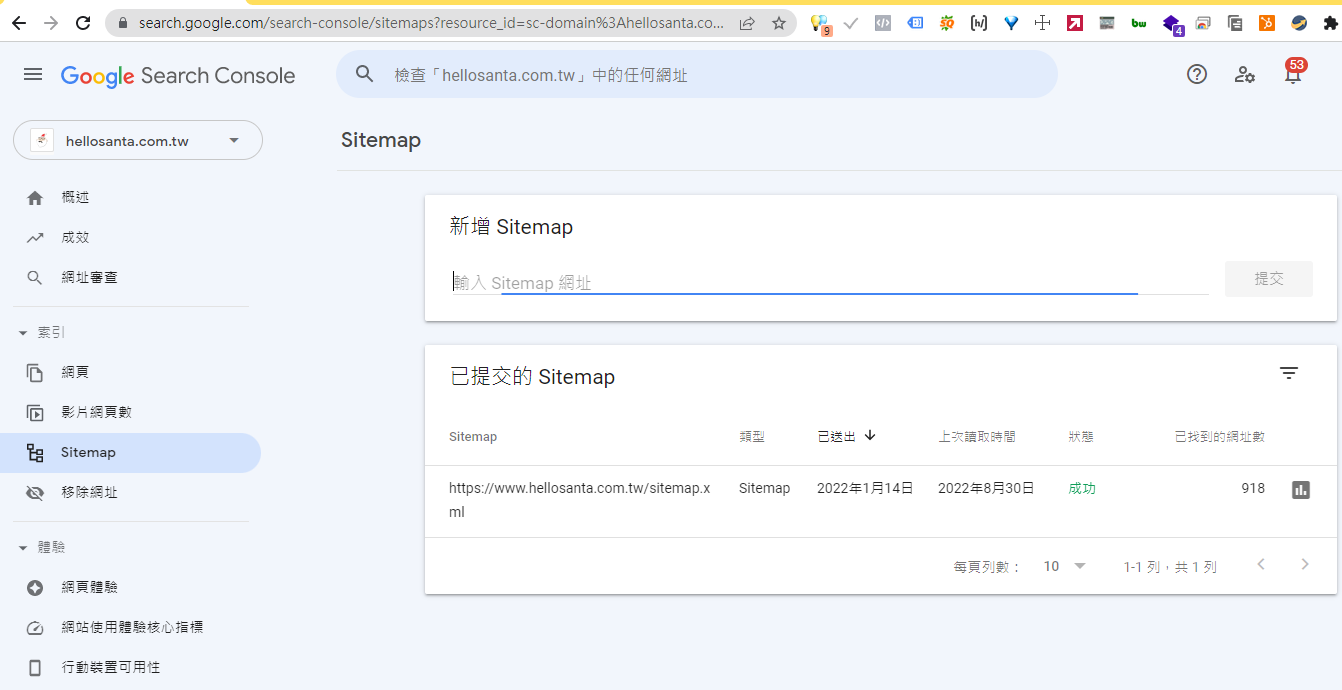
Task: Open the Extensions puzzle piece menu
Action: 1330,23
